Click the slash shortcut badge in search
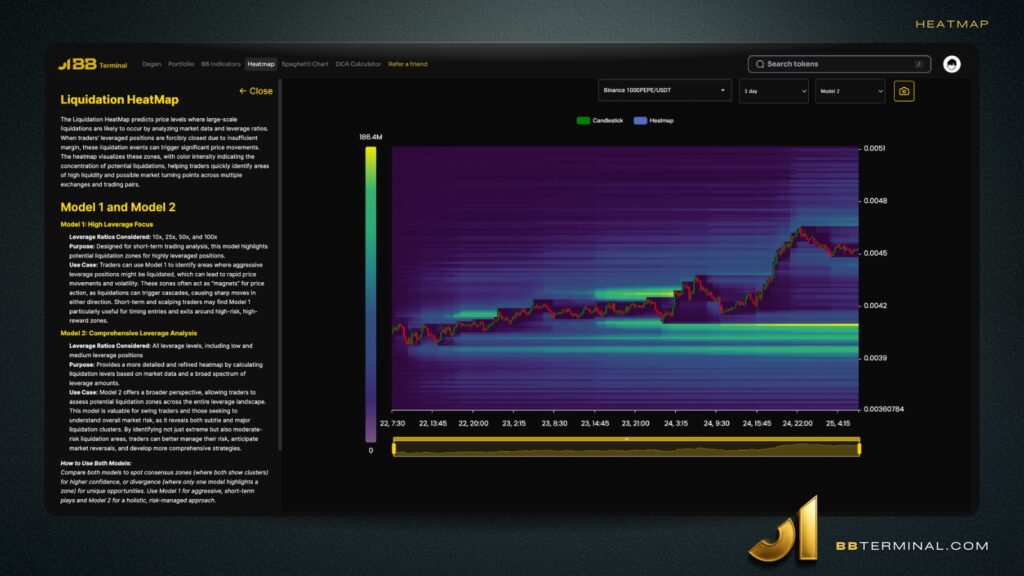Screen dimensions: 1024x576 click(x=918, y=64)
